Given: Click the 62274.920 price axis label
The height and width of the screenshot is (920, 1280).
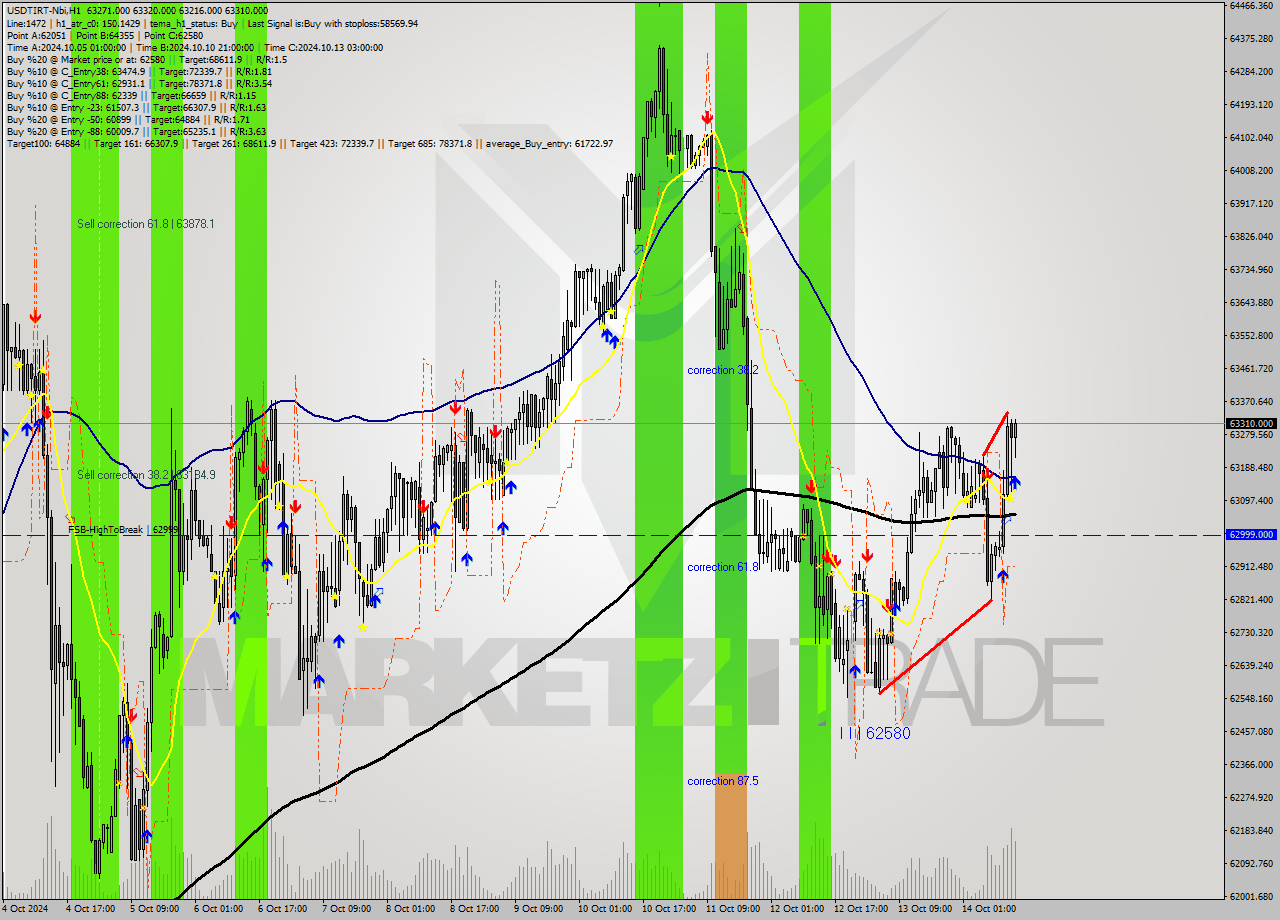Looking at the screenshot, I should 1250,797.
